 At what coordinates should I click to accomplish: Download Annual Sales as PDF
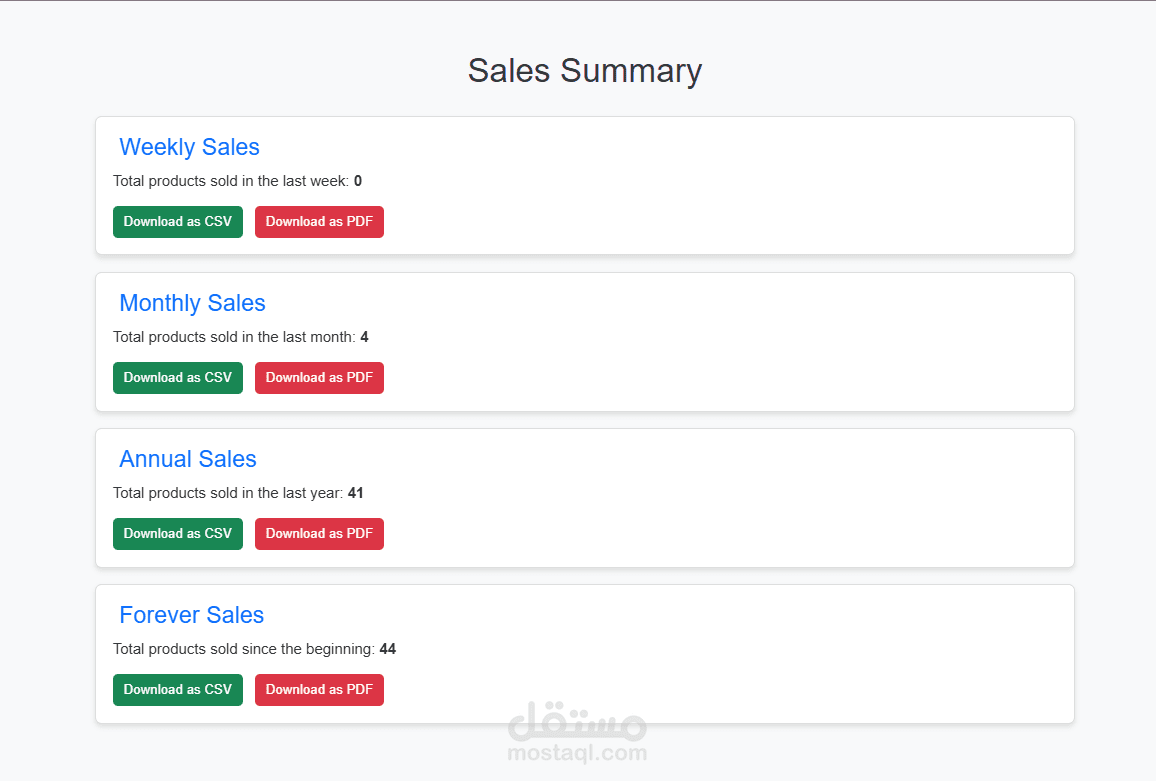coord(319,534)
